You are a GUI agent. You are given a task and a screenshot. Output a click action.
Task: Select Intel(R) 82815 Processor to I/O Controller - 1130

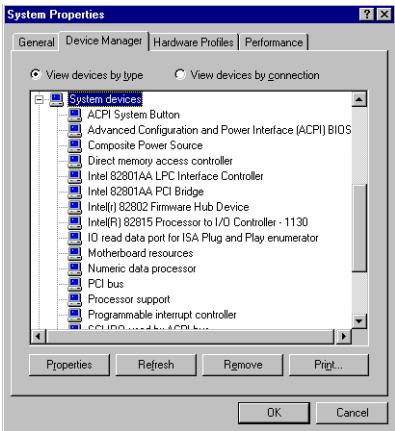[198, 222]
